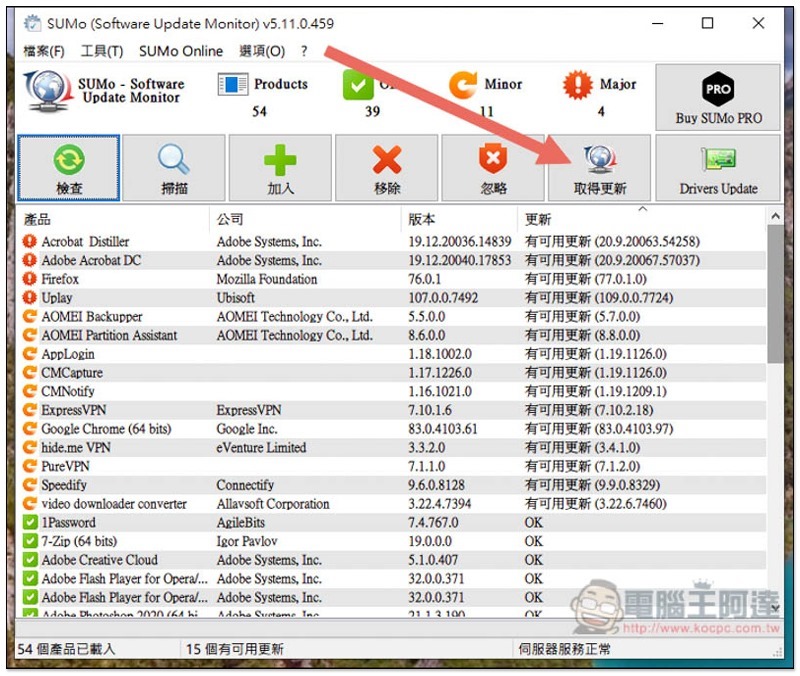Click the 忽略 (Ignore) shield button
This screenshot has height=676, width=800.
coord(493,168)
